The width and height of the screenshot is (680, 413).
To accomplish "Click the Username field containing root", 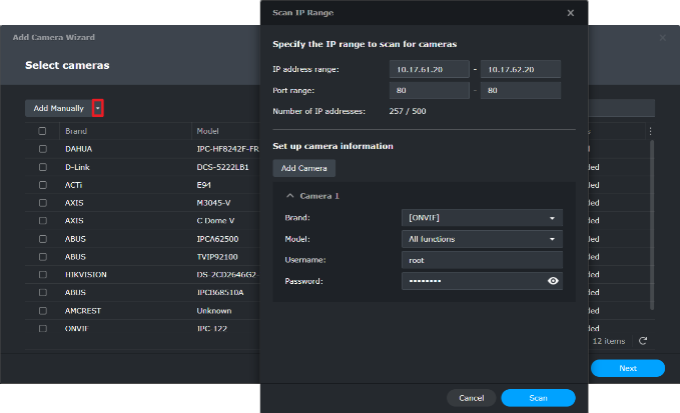I will point(481,260).
